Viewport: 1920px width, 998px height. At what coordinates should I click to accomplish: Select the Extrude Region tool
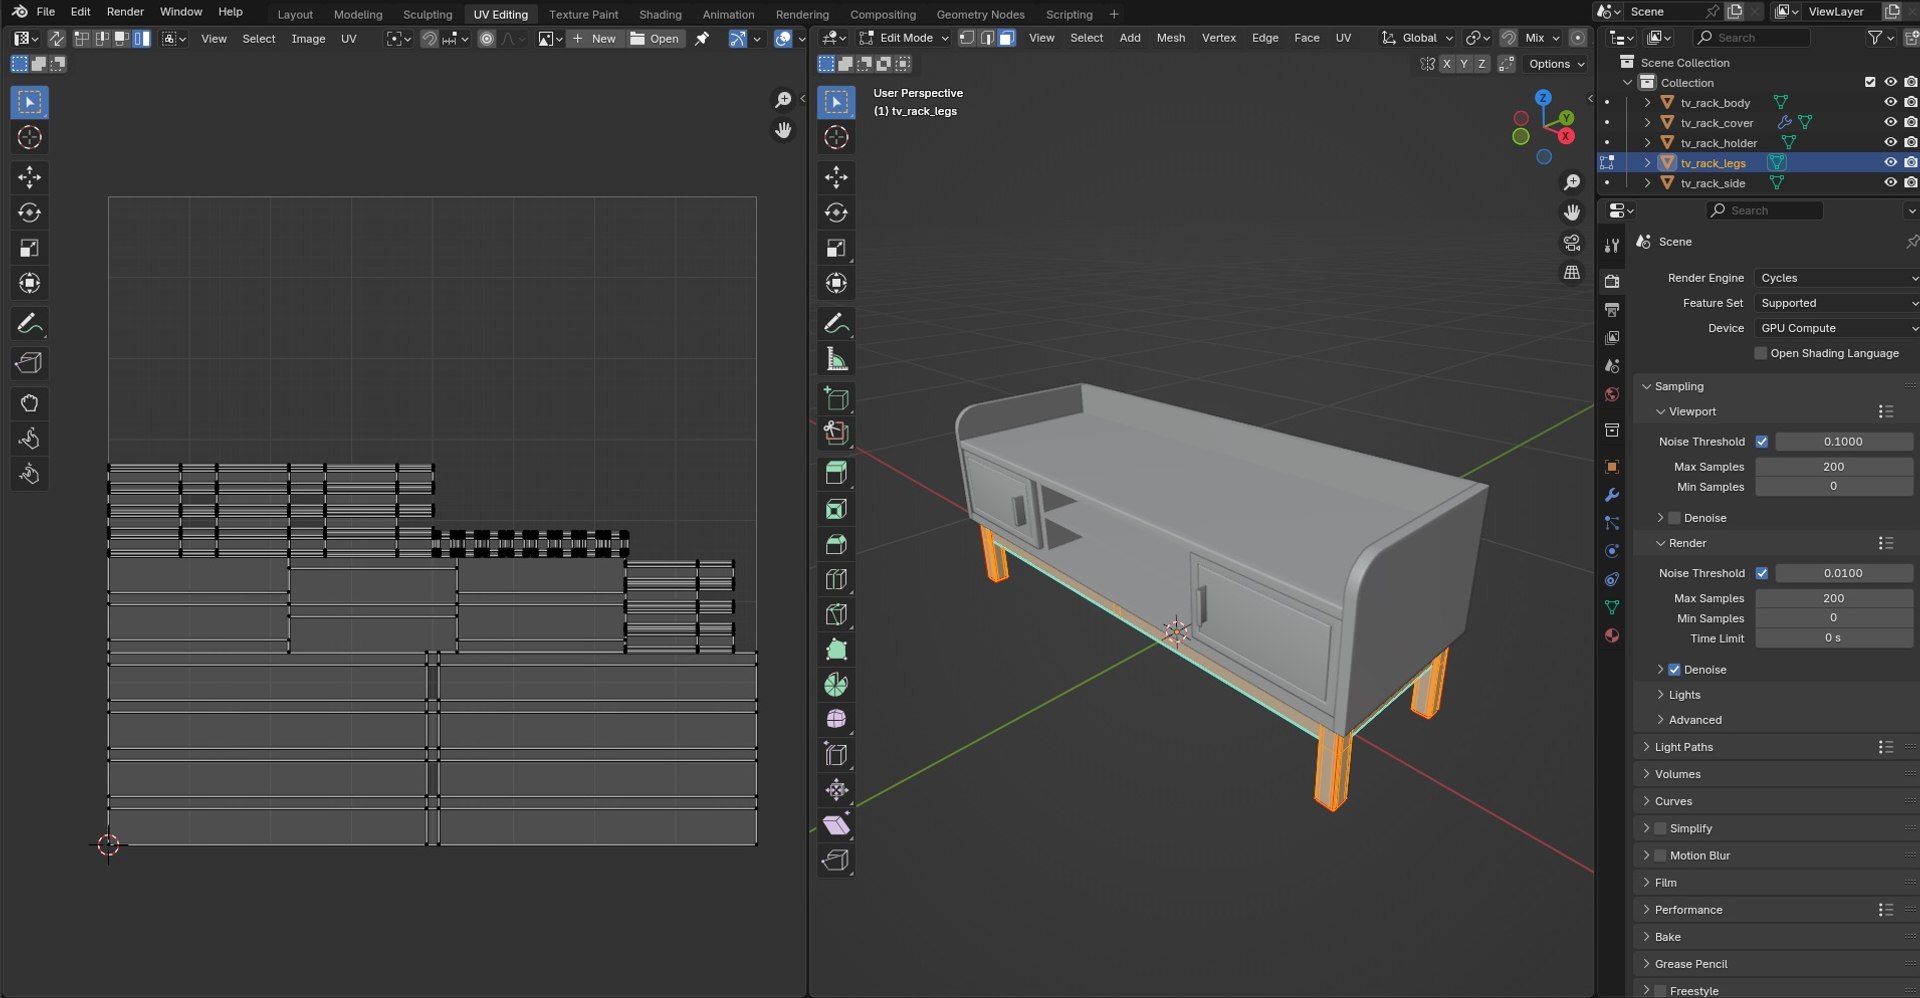[836, 473]
